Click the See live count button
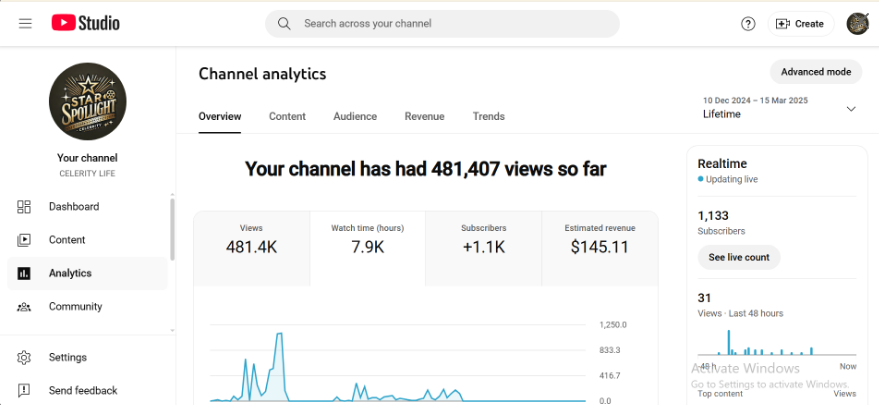Viewport: 879px width, 405px height. (x=739, y=257)
